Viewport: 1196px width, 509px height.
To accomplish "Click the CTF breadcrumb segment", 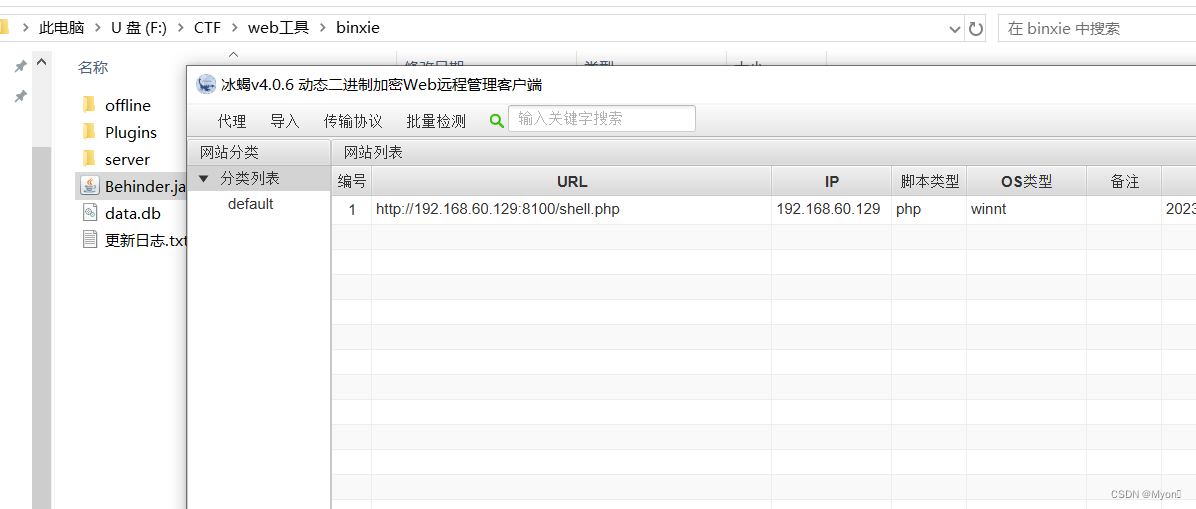I will pyautogui.click(x=207, y=28).
